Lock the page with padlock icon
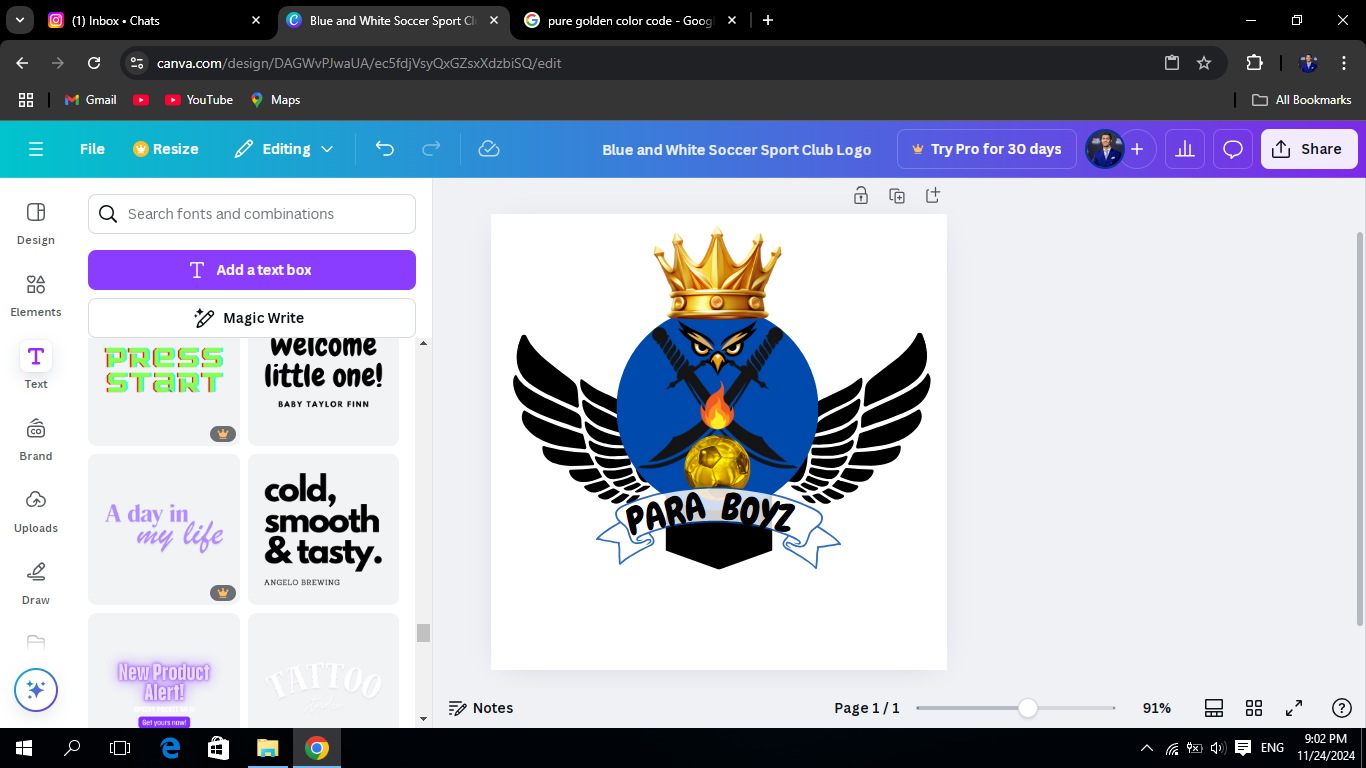The width and height of the screenshot is (1366, 768). (x=861, y=196)
